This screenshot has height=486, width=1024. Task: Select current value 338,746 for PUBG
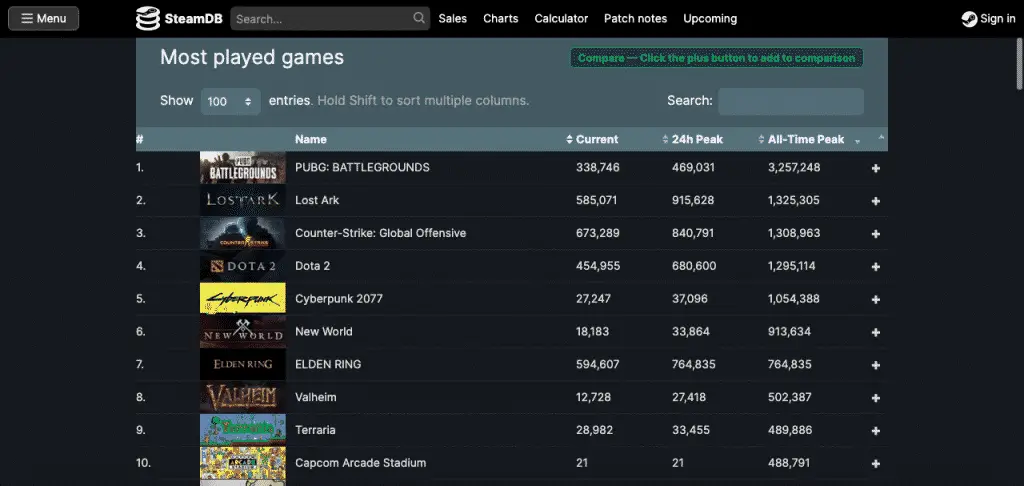tap(598, 167)
